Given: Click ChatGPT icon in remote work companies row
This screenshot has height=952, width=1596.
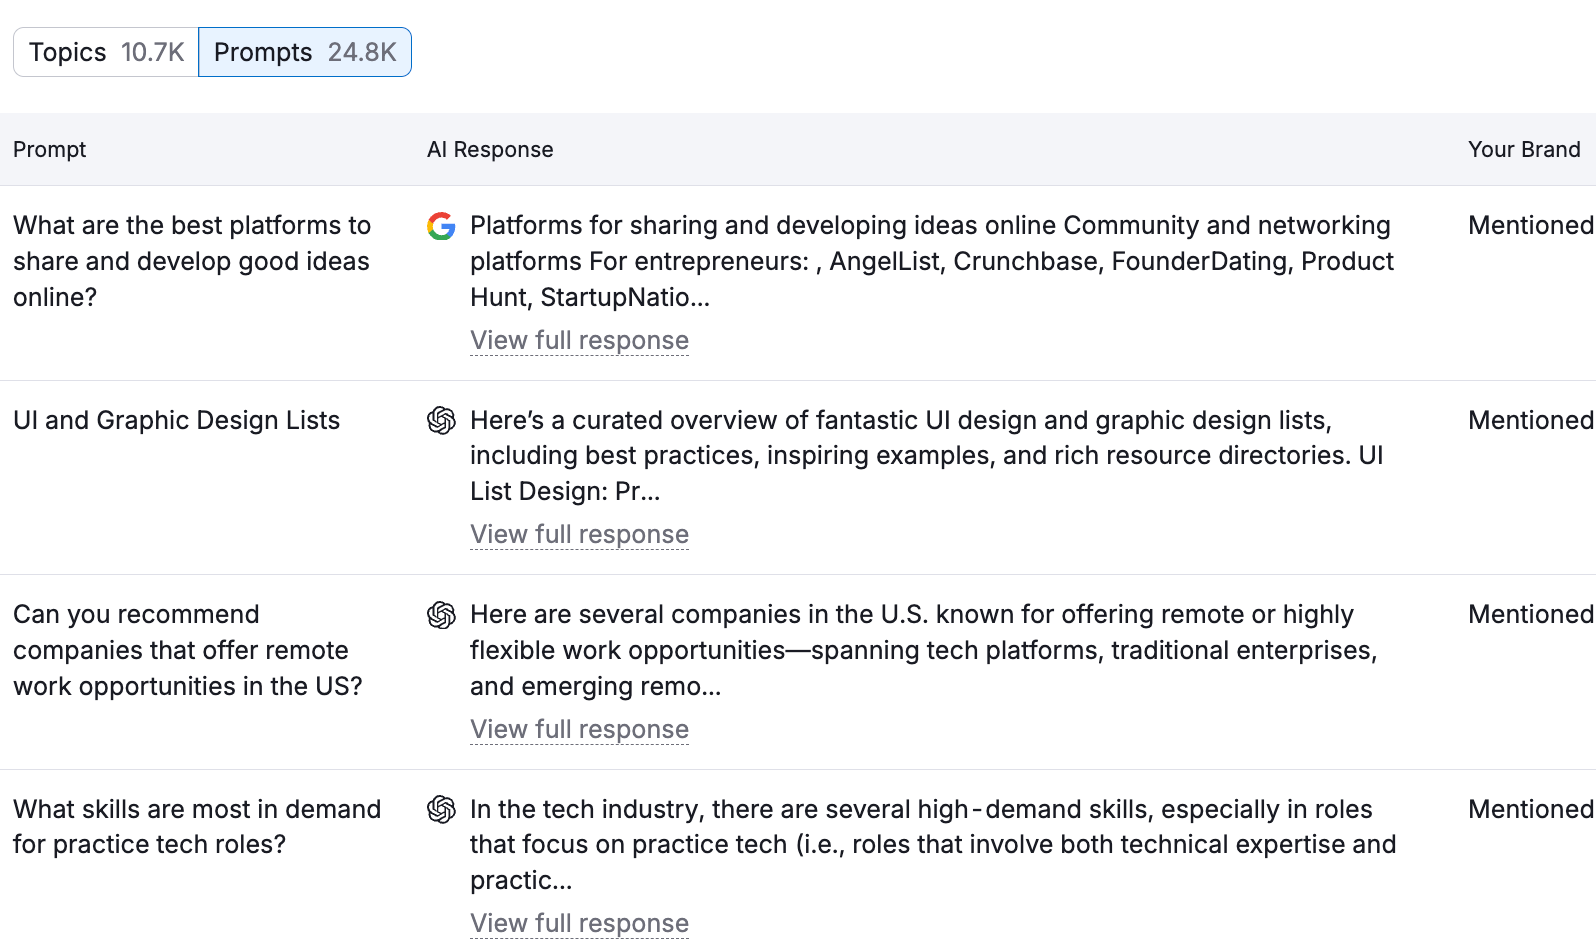Looking at the screenshot, I should click(441, 615).
